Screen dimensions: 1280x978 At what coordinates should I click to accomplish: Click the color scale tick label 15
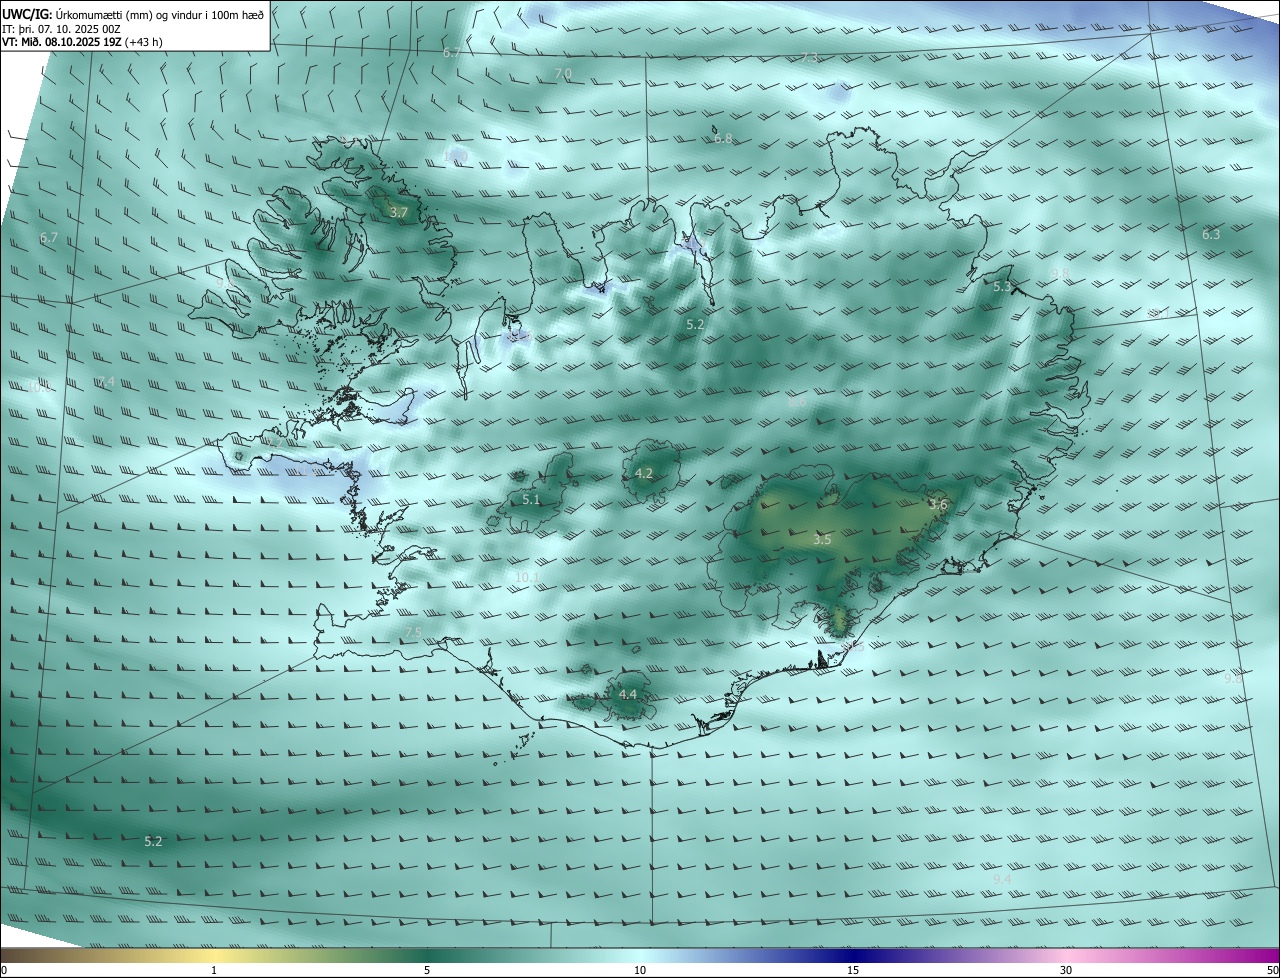point(853,970)
